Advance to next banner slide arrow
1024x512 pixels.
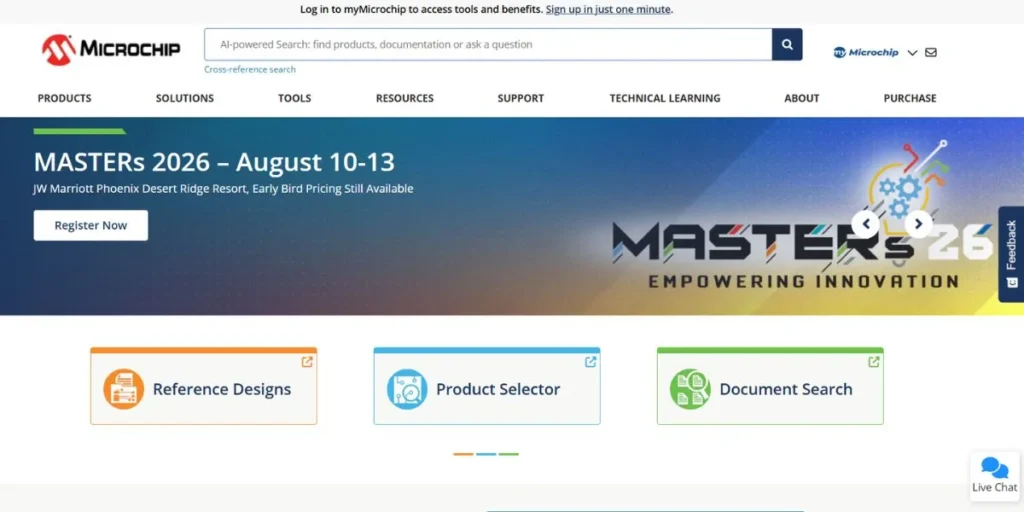918,224
